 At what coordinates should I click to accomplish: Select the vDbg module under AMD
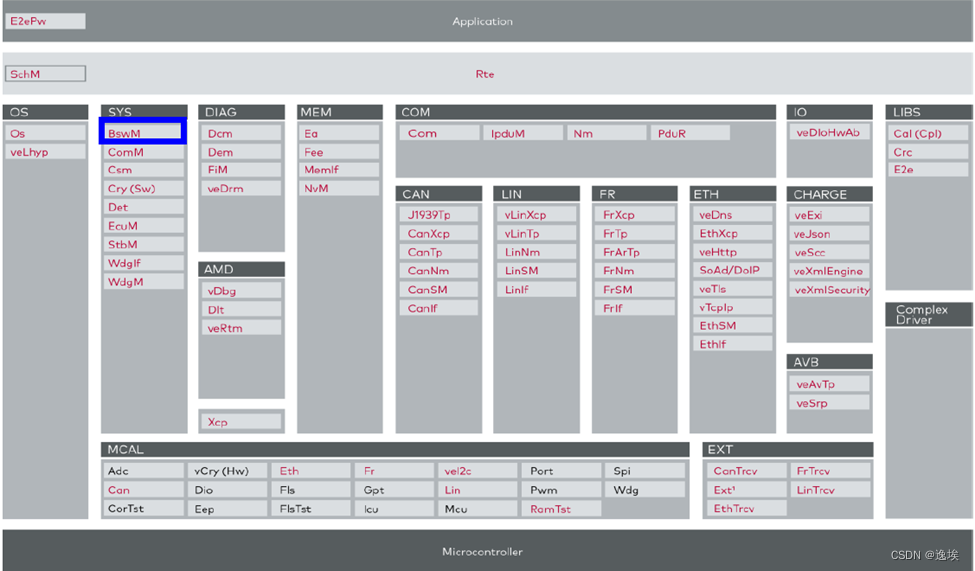pos(241,290)
